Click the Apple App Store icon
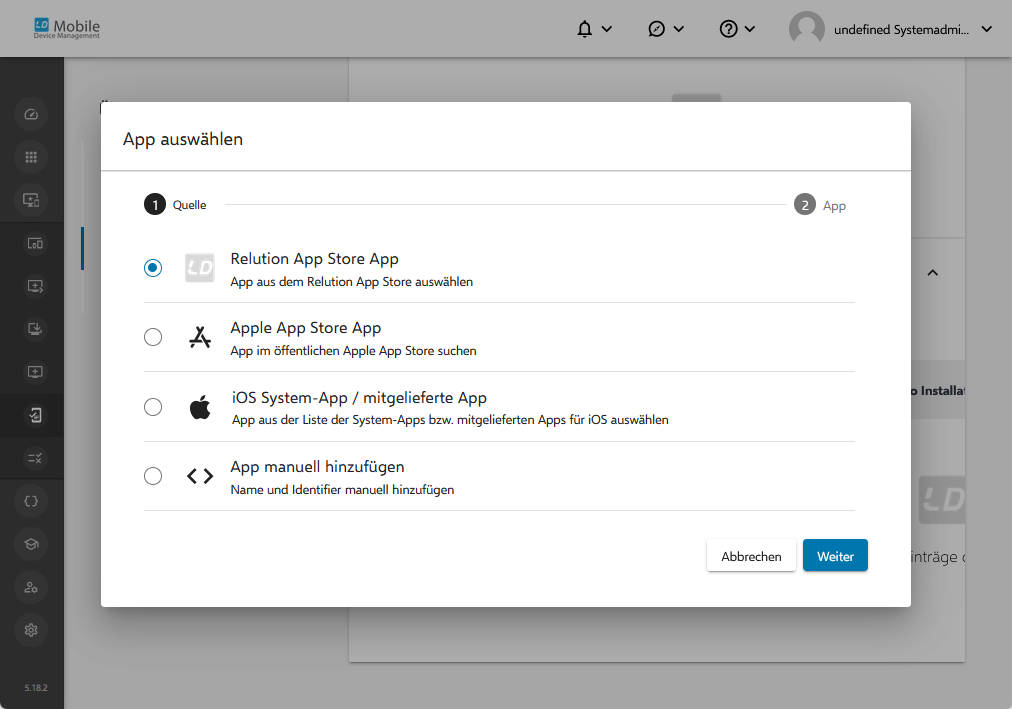Screen dimensions: 1012x709 pyautogui.click(x=199, y=337)
